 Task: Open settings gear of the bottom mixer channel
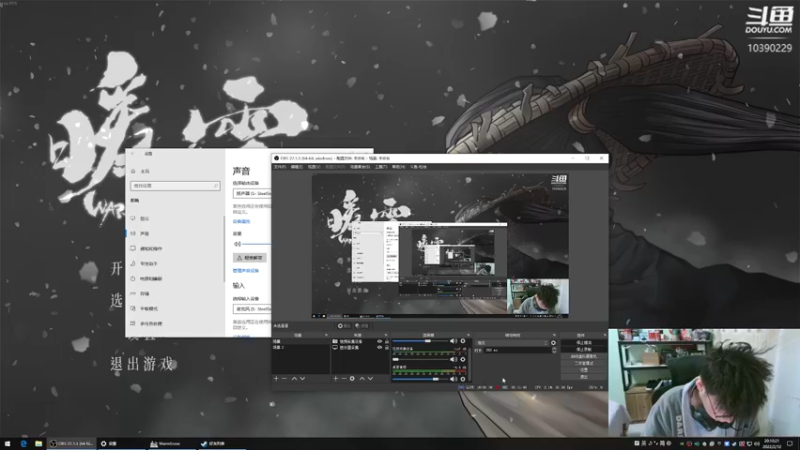click(463, 379)
